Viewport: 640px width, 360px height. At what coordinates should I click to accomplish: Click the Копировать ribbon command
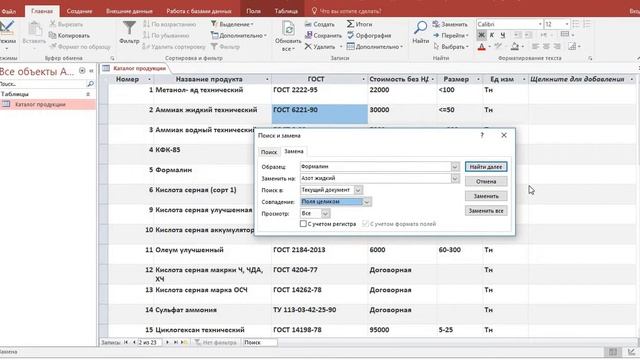tap(69, 36)
